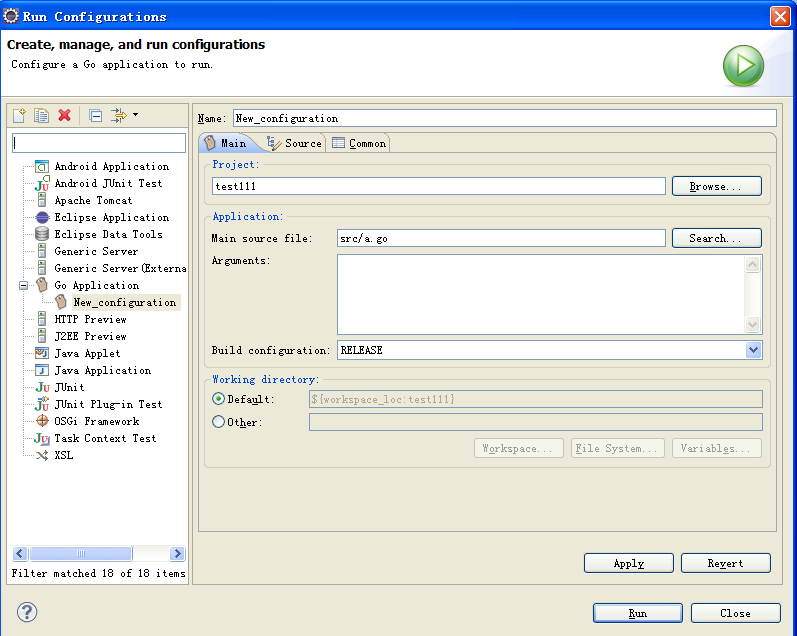Click the Arguments text area
Image resolution: width=797 pixels, height=636 pixels.
540,293
